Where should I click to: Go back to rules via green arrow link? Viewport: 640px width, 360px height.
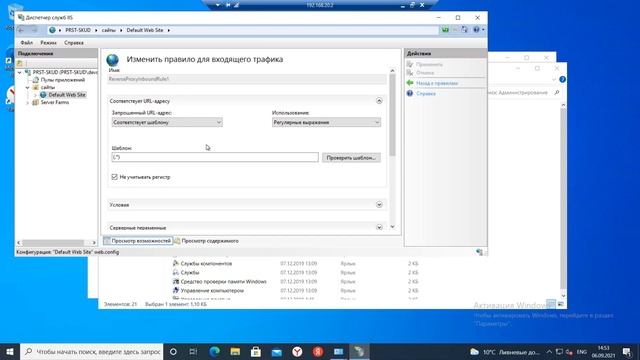pyautogui.click(x=437, y=83)
